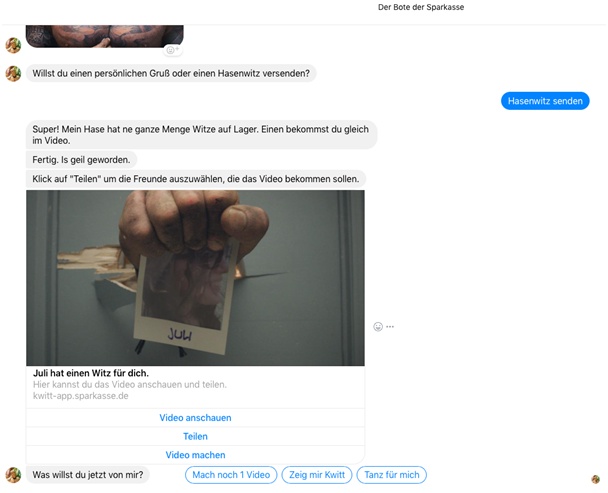Select "Video anschauen" on the card
The width and height of the screenshot is (608, 493).
195,418
